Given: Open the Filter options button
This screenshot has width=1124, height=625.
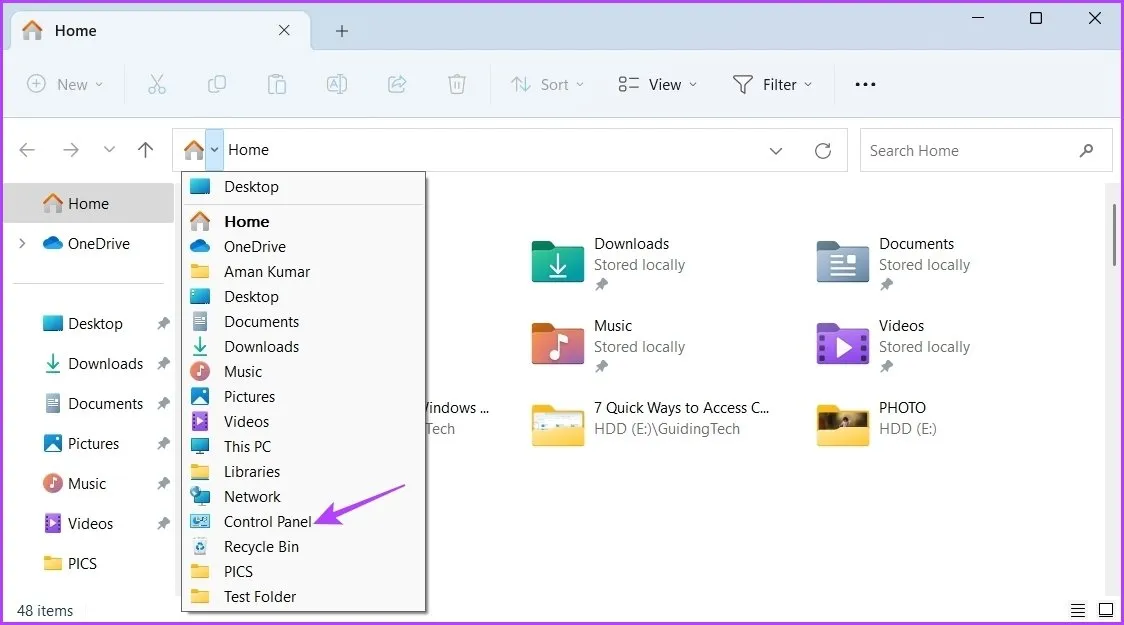Looking at the screenshot, I should coord(772,85).
